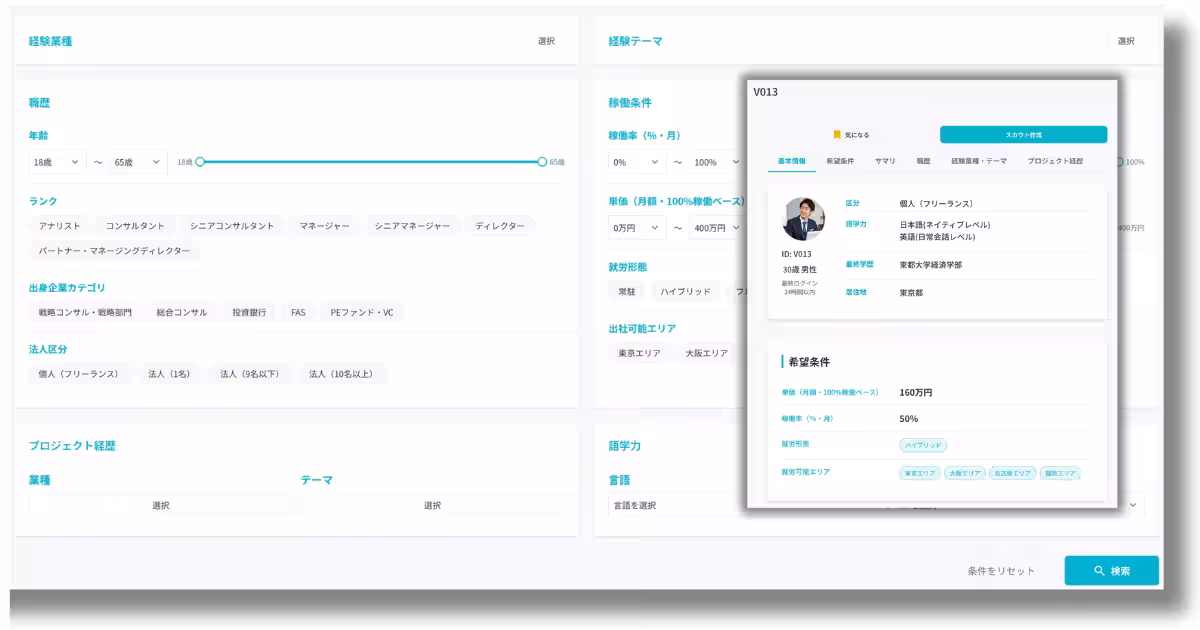The width and height of the screenshot is (1200, 630).
Task: Toggle the コンサルタント rank filter chip
Action: [133, 226]
